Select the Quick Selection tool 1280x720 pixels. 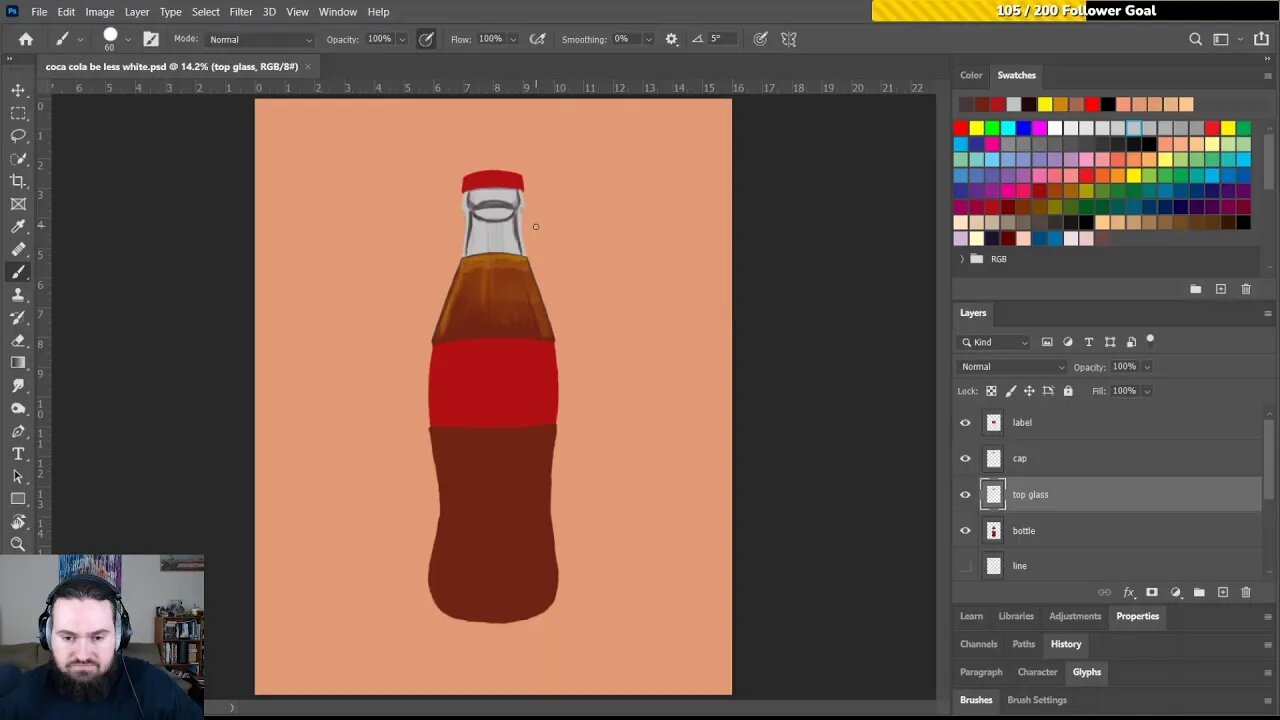tap(18, 159)
